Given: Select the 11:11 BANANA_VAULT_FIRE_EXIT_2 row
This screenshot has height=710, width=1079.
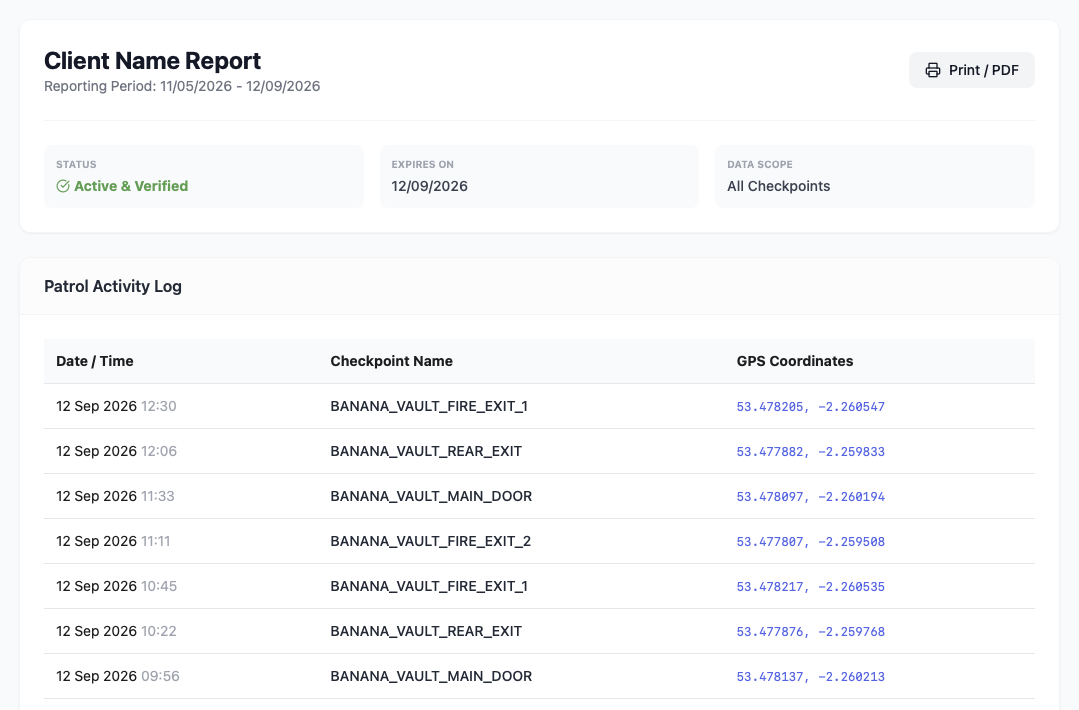Looking at the screenshot, I should point(540,541).
